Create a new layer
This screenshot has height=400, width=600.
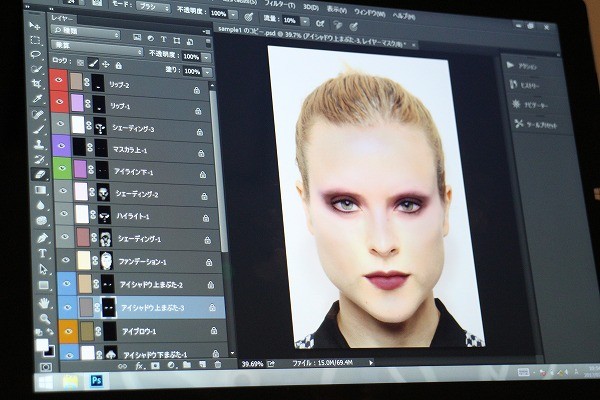point(202,364)
